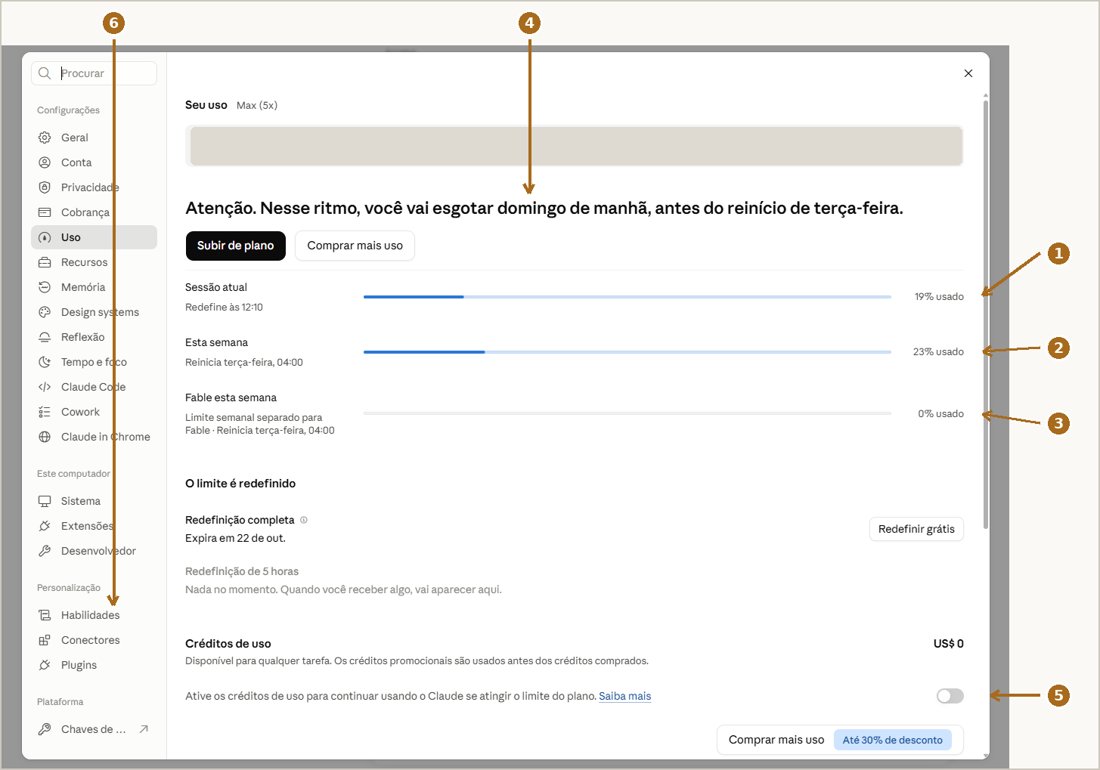Click the Subir de plano button
Screen dimensions: 1100x770
236,245
